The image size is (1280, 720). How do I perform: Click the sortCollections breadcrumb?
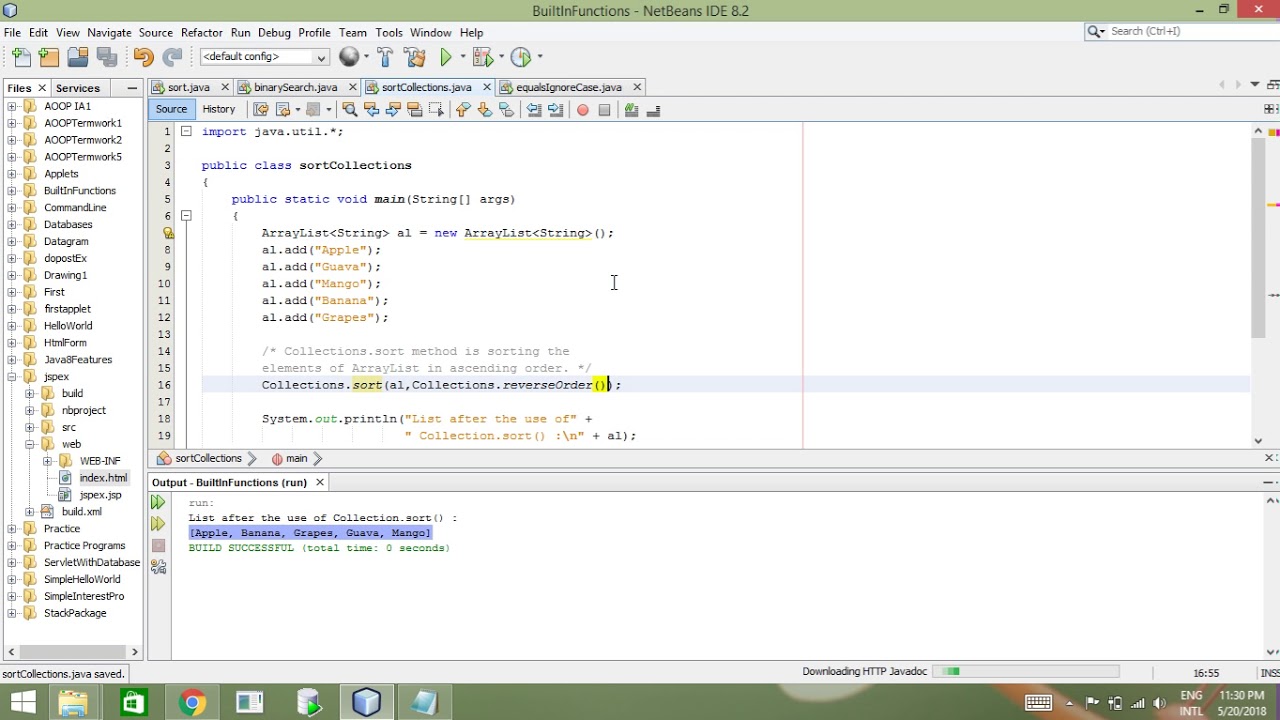[x=208, y=459]
